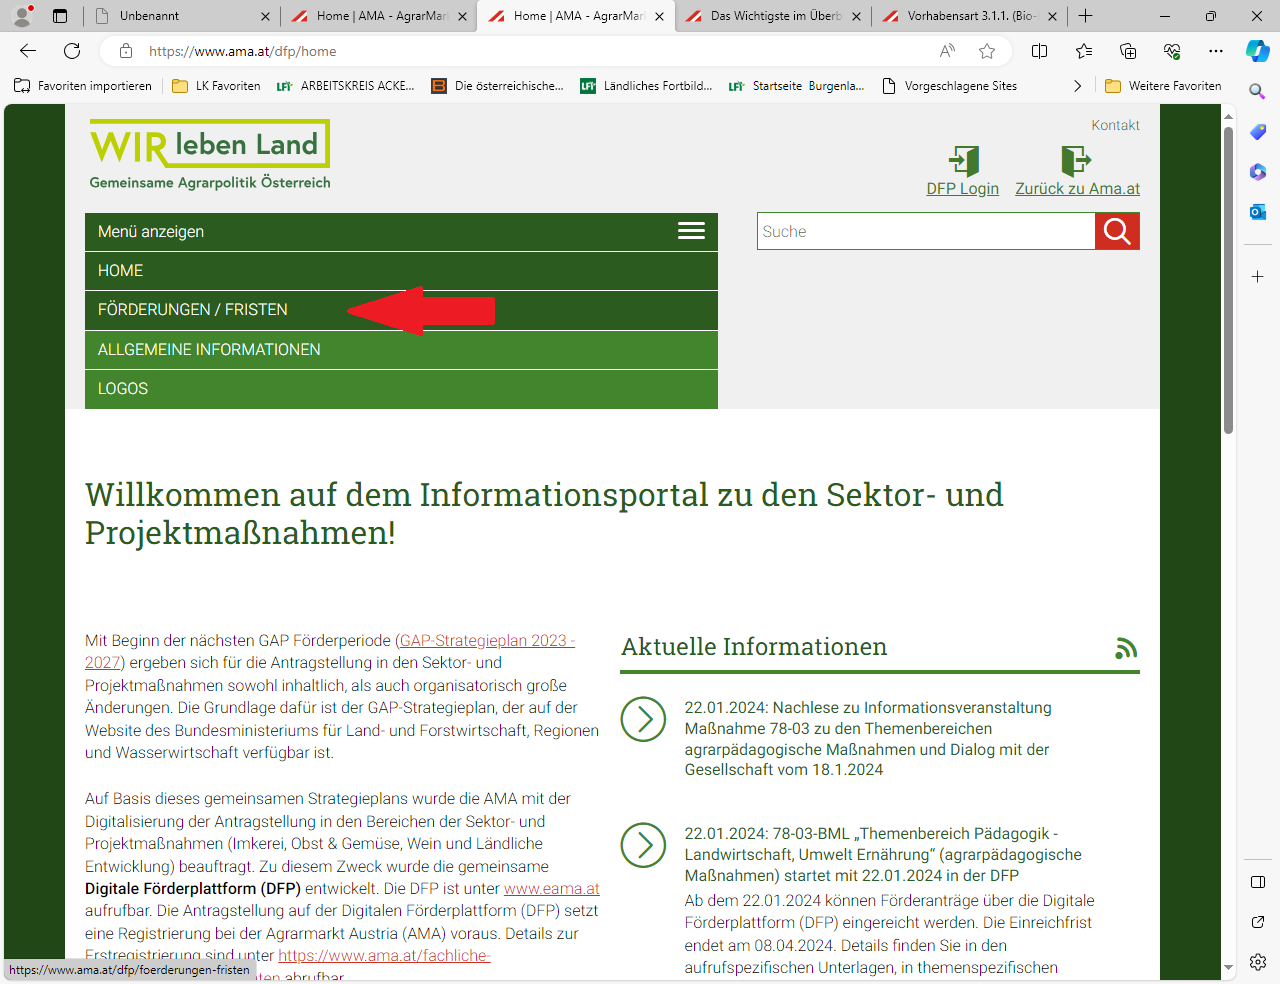Image resolution: width=1280 pixels, height=984 pixels.
Task: Open the Weitere Favoriten folder
Action: (1163, 86)
